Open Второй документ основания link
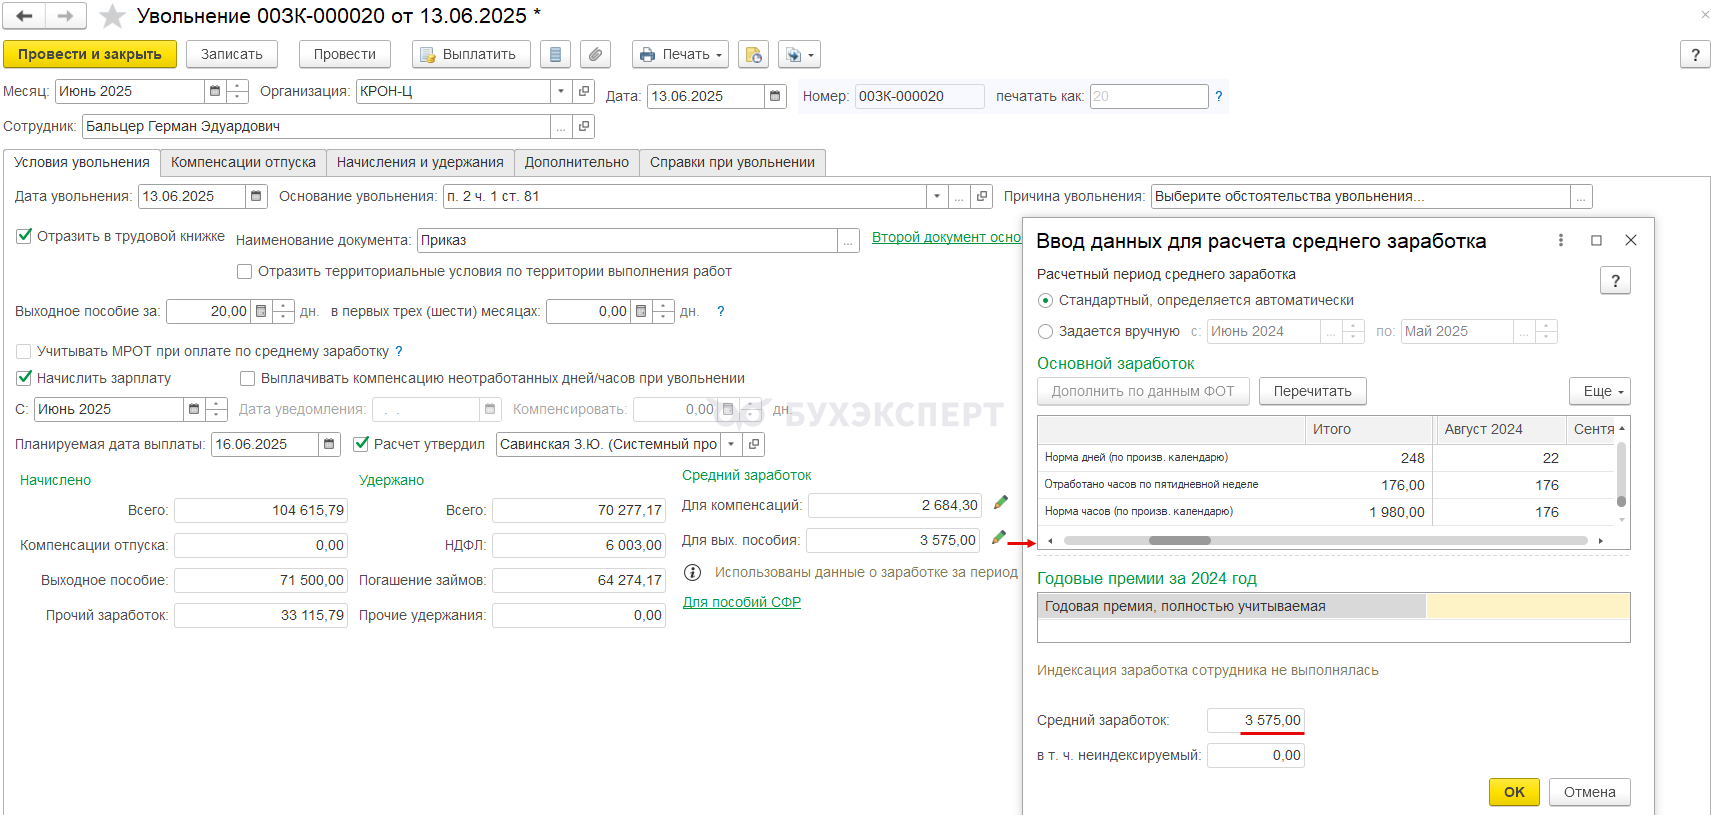Image resolution: width=1711 pixels, height=815 pixels. coord(946,237)
